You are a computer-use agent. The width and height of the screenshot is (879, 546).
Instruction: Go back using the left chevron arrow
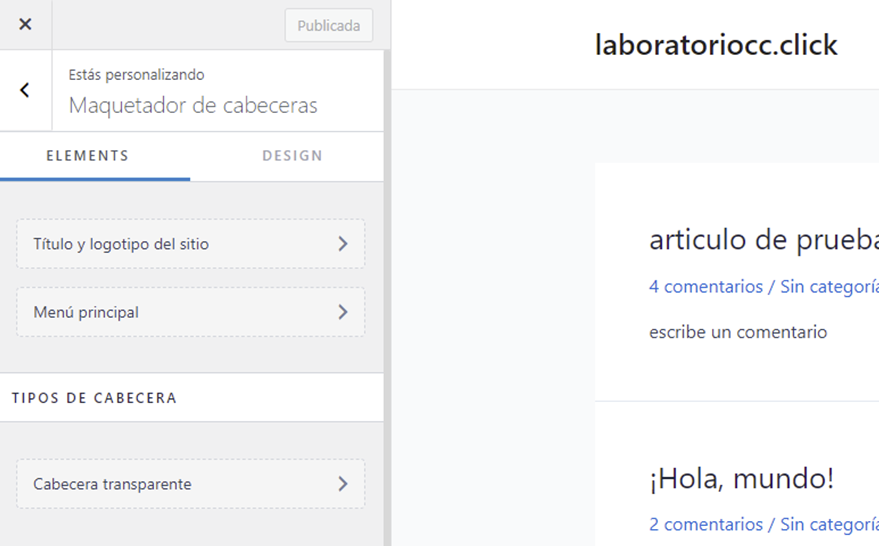click(25, 90)
